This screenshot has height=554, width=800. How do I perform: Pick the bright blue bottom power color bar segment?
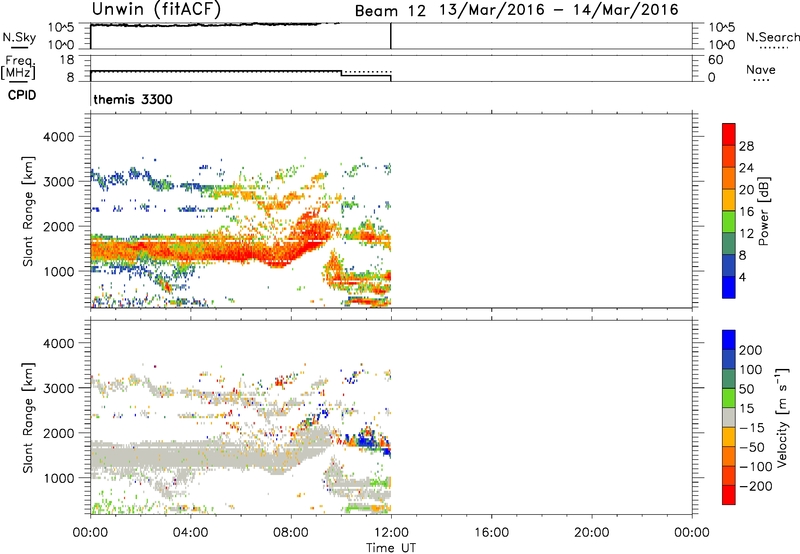(729, 287)
